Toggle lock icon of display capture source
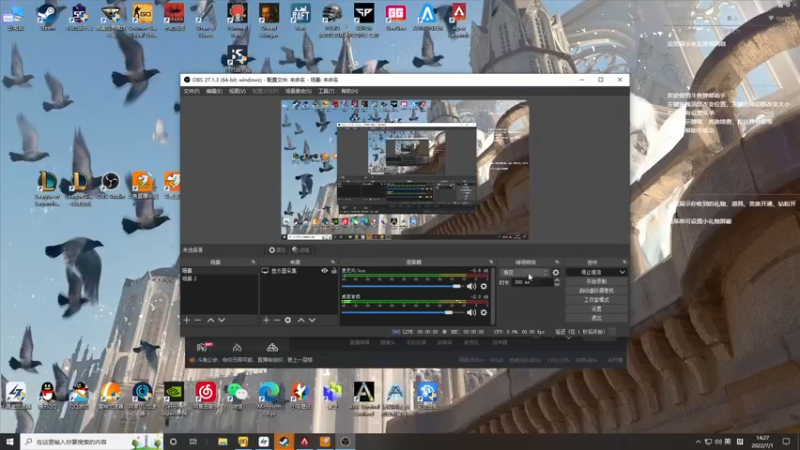800x450 pixels. click(x=334, y=271)
